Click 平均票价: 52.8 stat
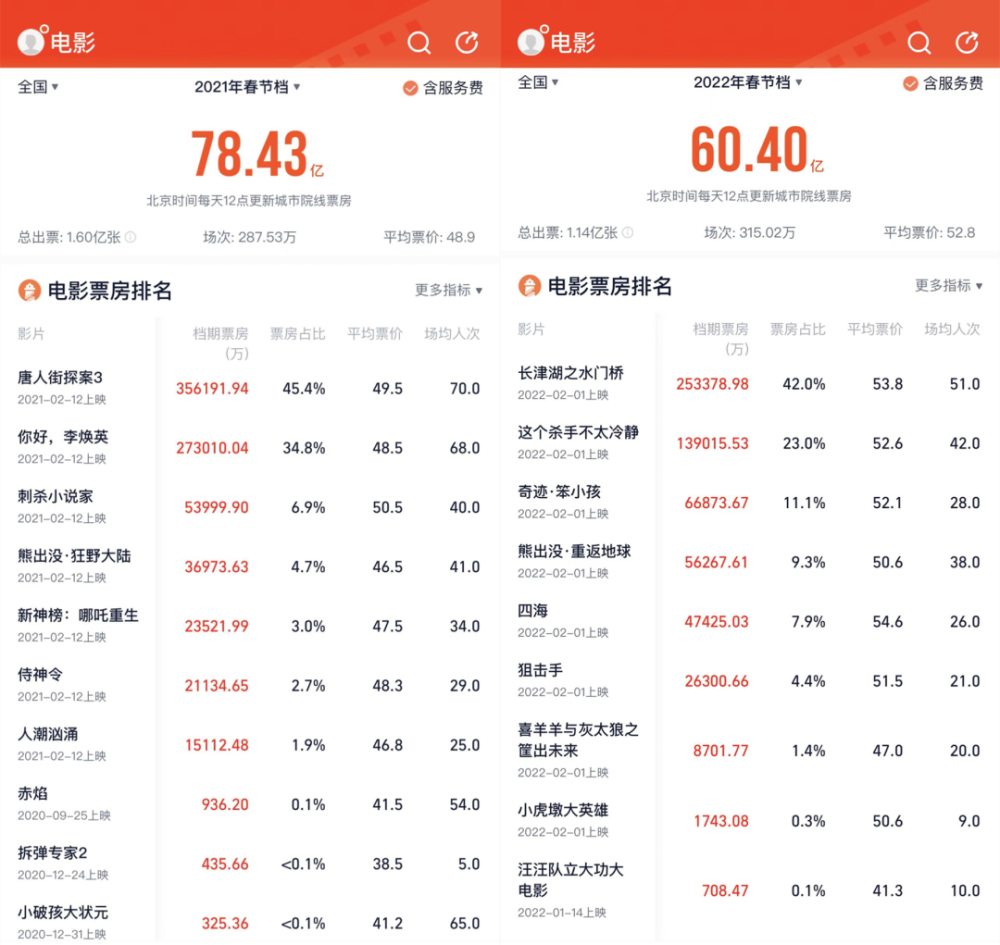The height and width of the screenshot is (945, 1000). click(929, 233)
